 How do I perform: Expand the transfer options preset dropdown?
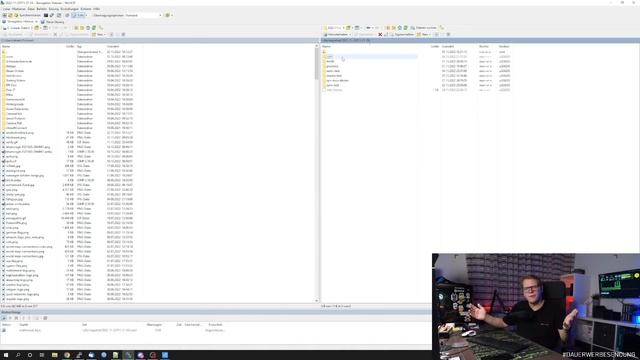tap(160, 16)
